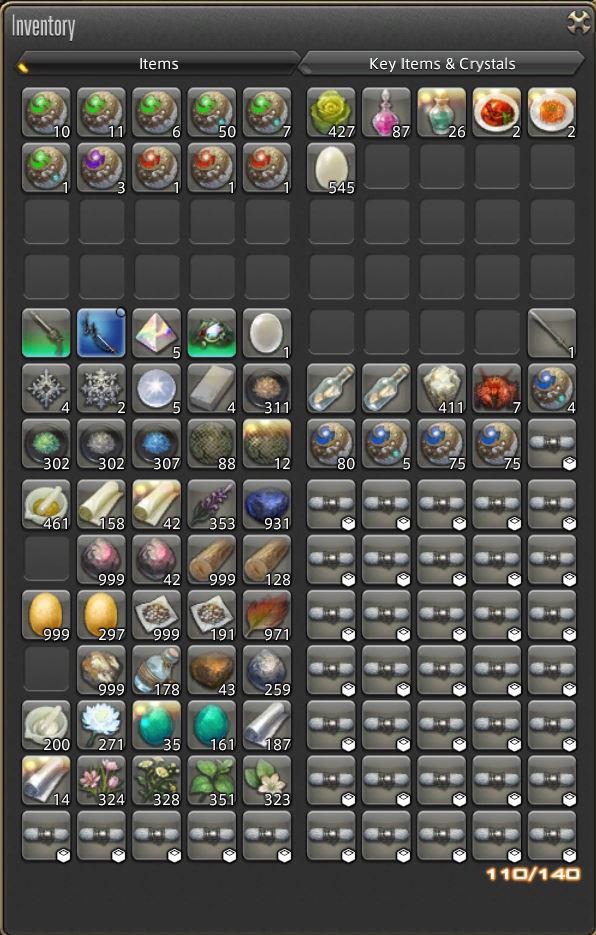
Task: Select the cabbage stack of 427
Action: click(331, 113)
